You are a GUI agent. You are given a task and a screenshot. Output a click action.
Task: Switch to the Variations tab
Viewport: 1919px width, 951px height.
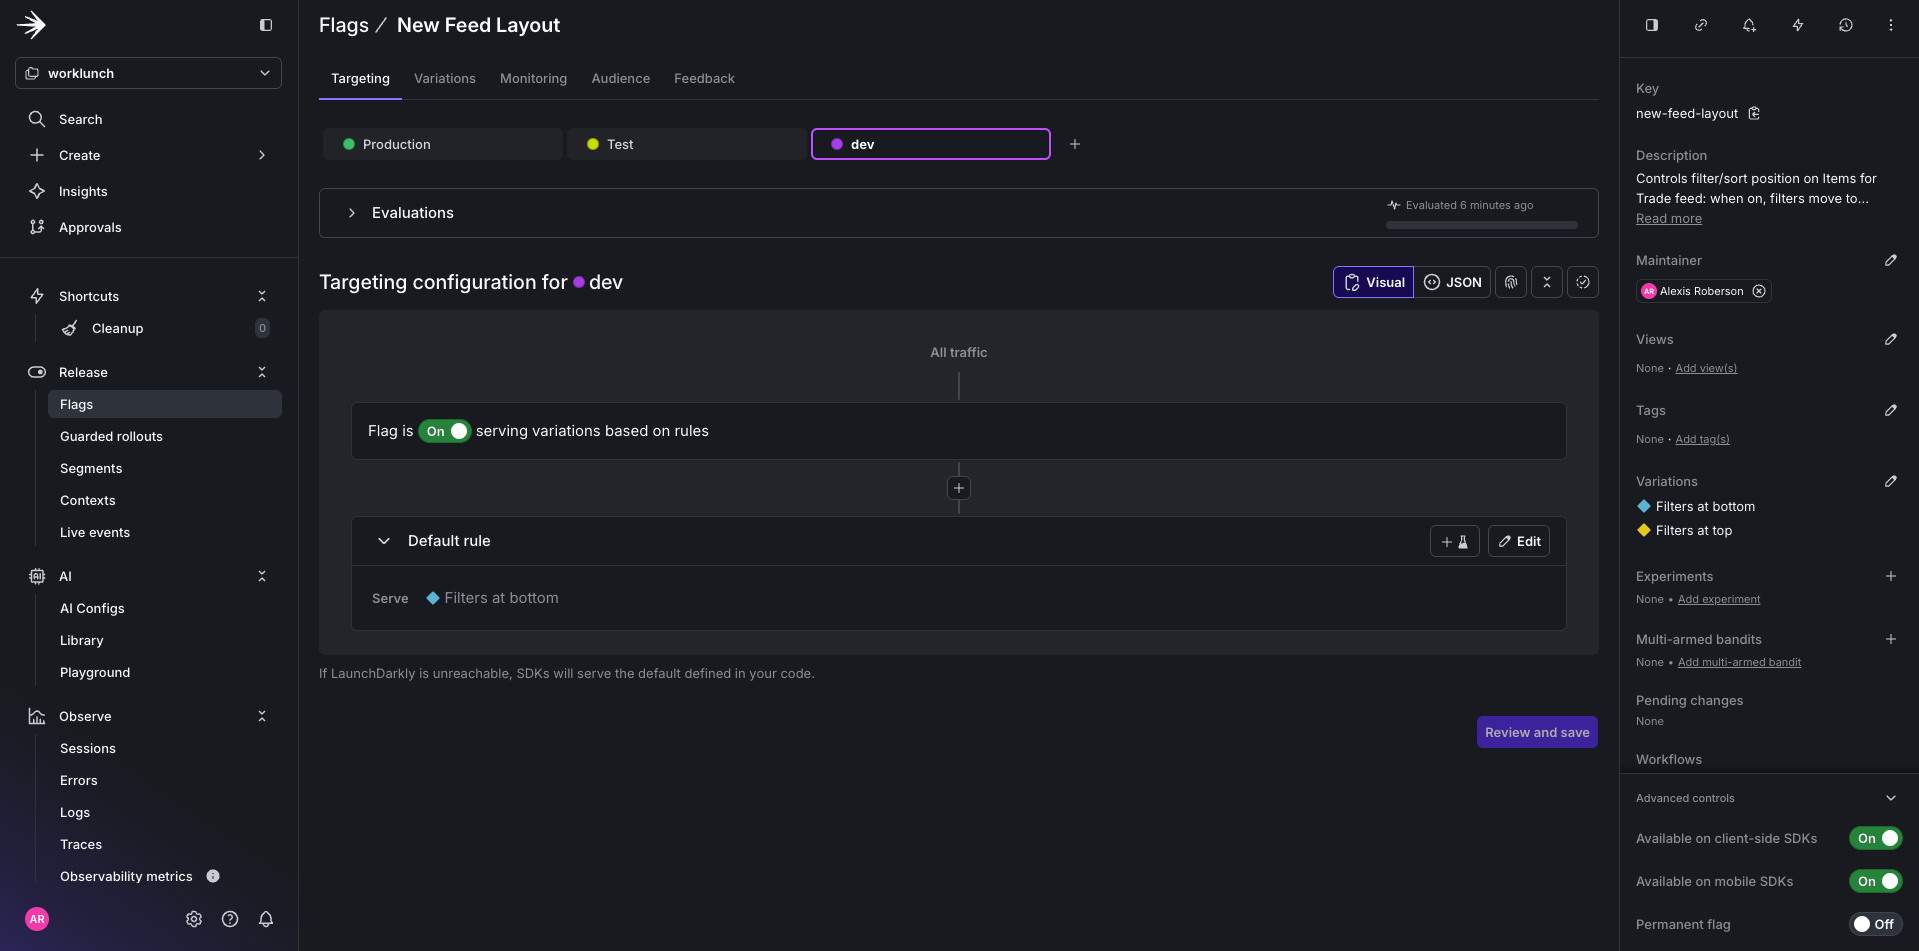pyautogui.click(x=444, y=78)
